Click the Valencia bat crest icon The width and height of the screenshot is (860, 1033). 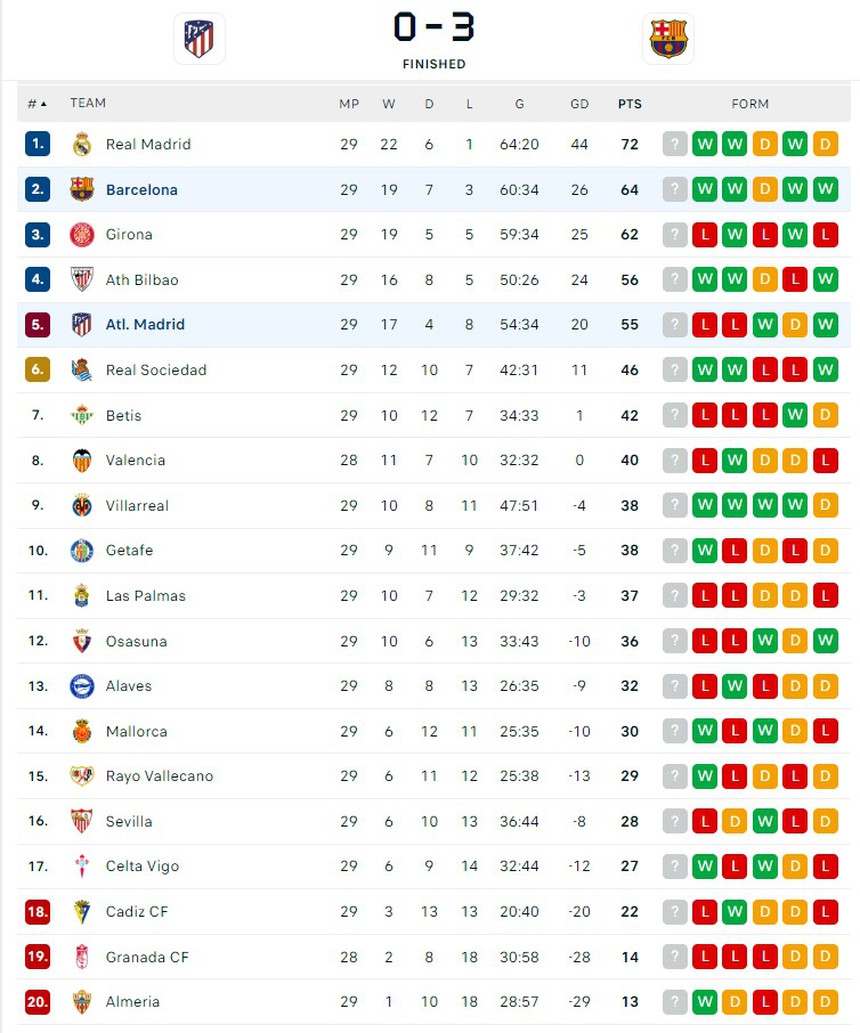pyautogui.click(x=82, y=461)
